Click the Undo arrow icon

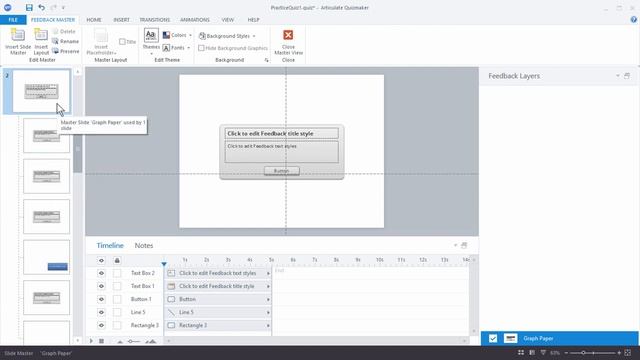tap(42, 7)
